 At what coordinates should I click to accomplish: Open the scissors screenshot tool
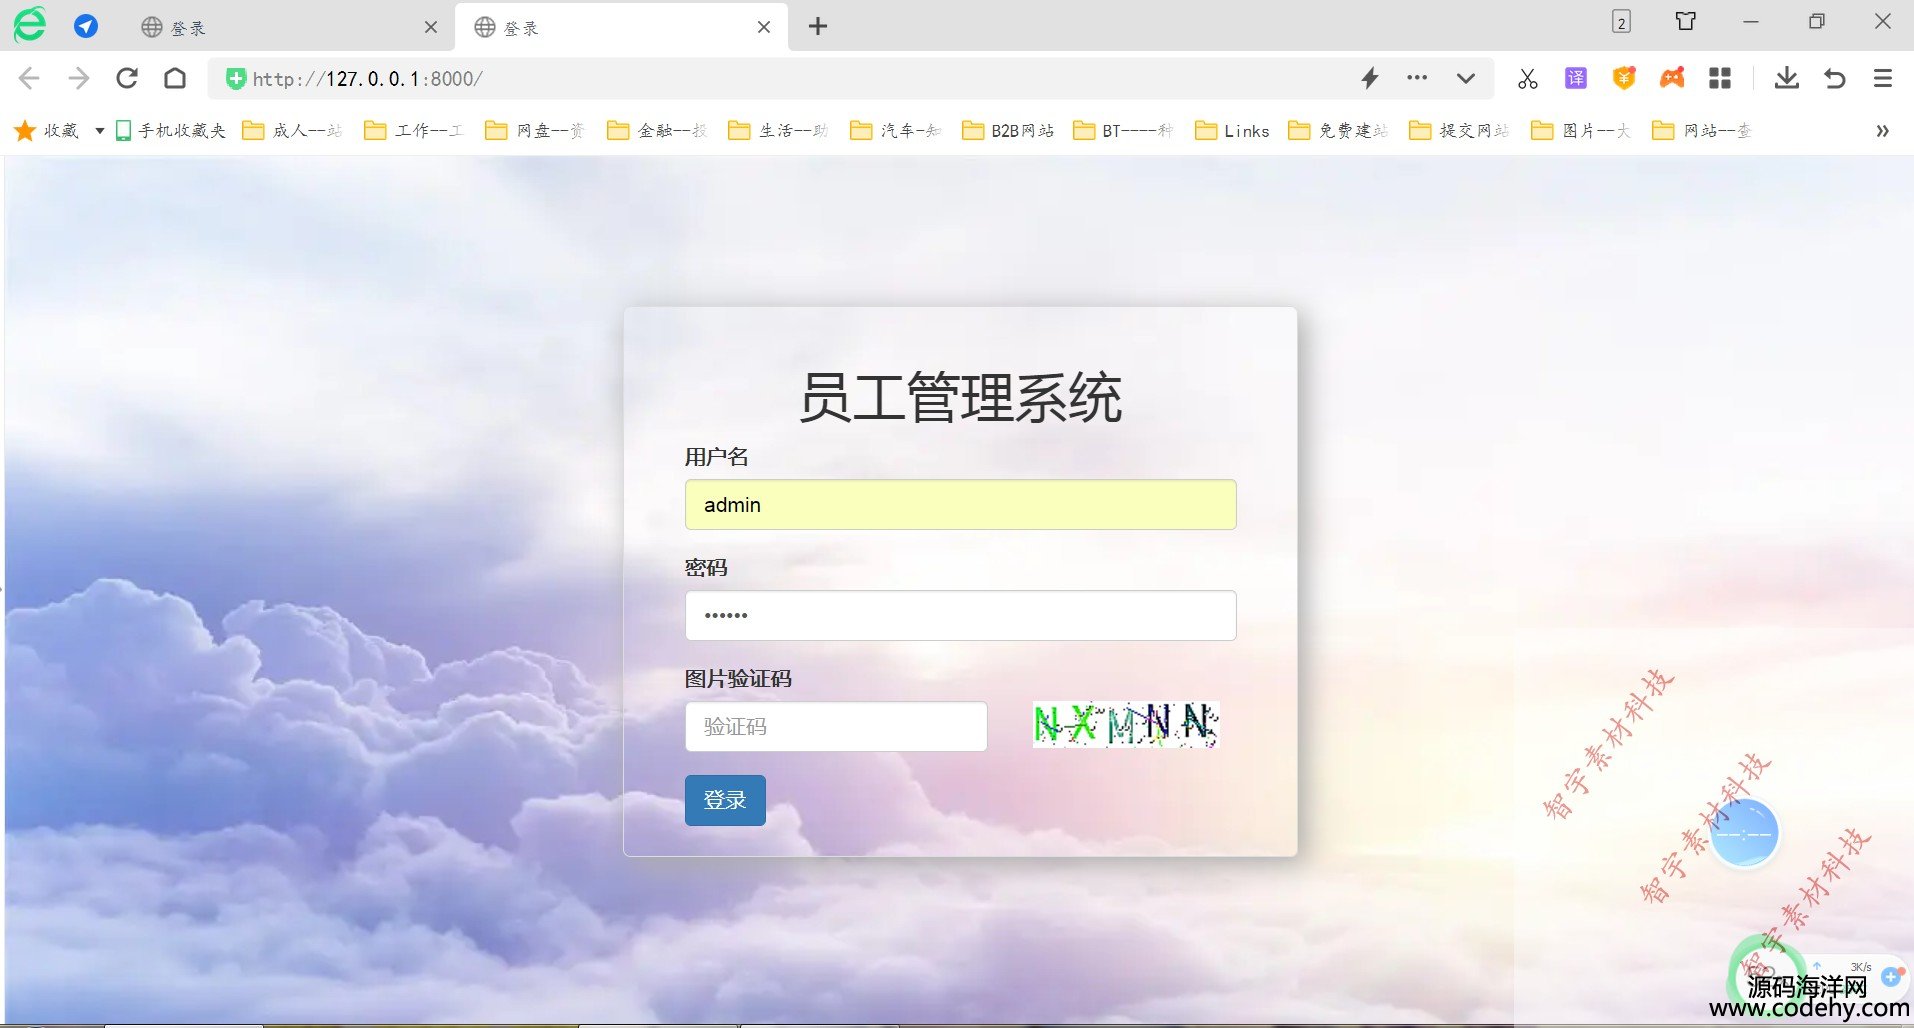tap(1527, 79)
